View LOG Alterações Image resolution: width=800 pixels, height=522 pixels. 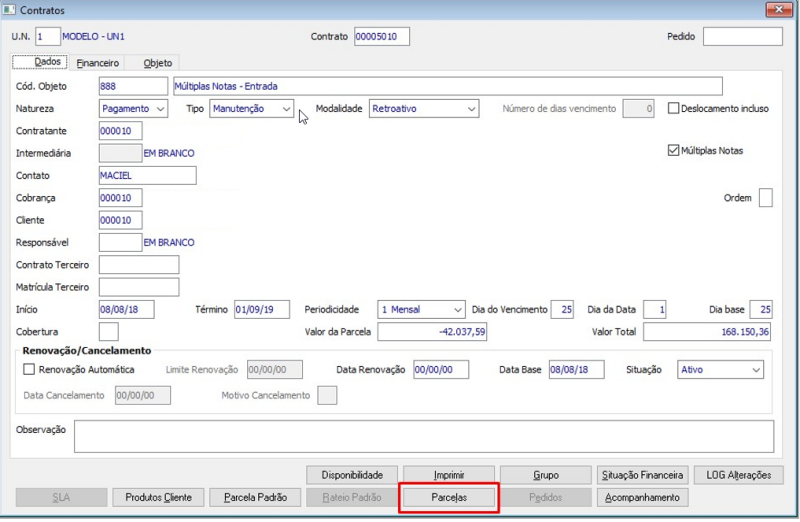[x=739, y=475]
